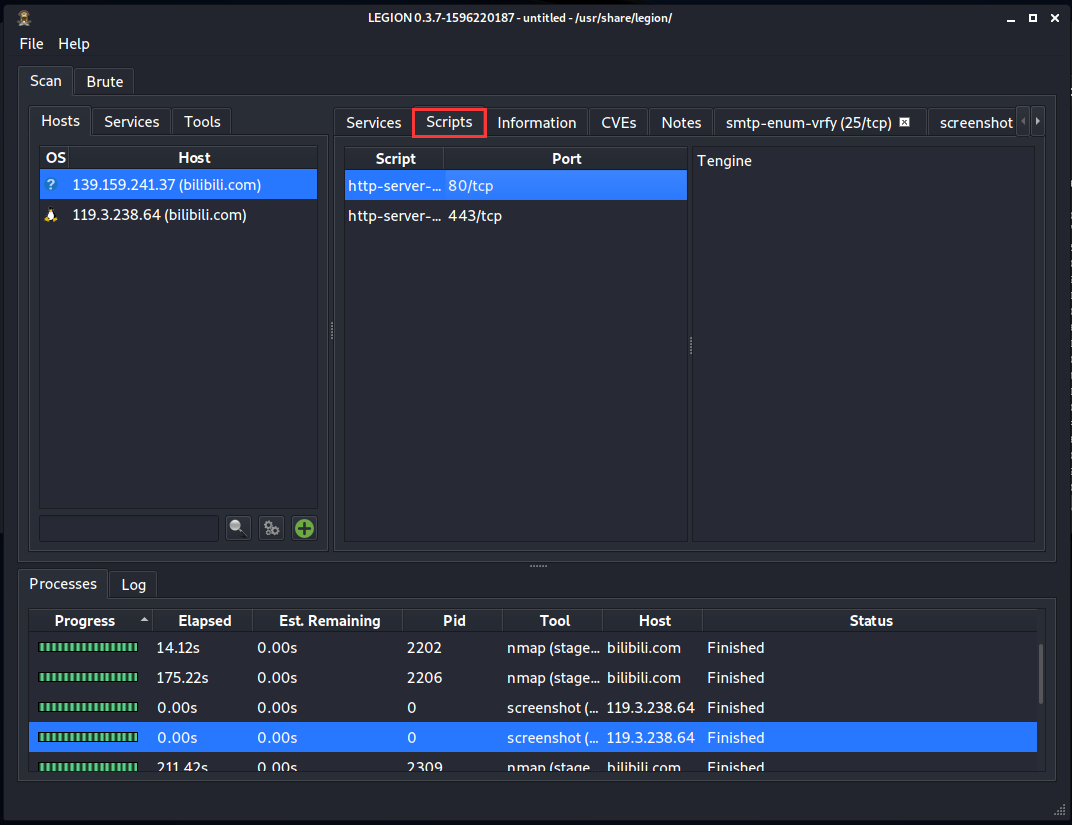The image size is (1072, 825).
Task: Close the smtp-enum-vrfy (25/tcp) tab
Action: coord(904,122)
